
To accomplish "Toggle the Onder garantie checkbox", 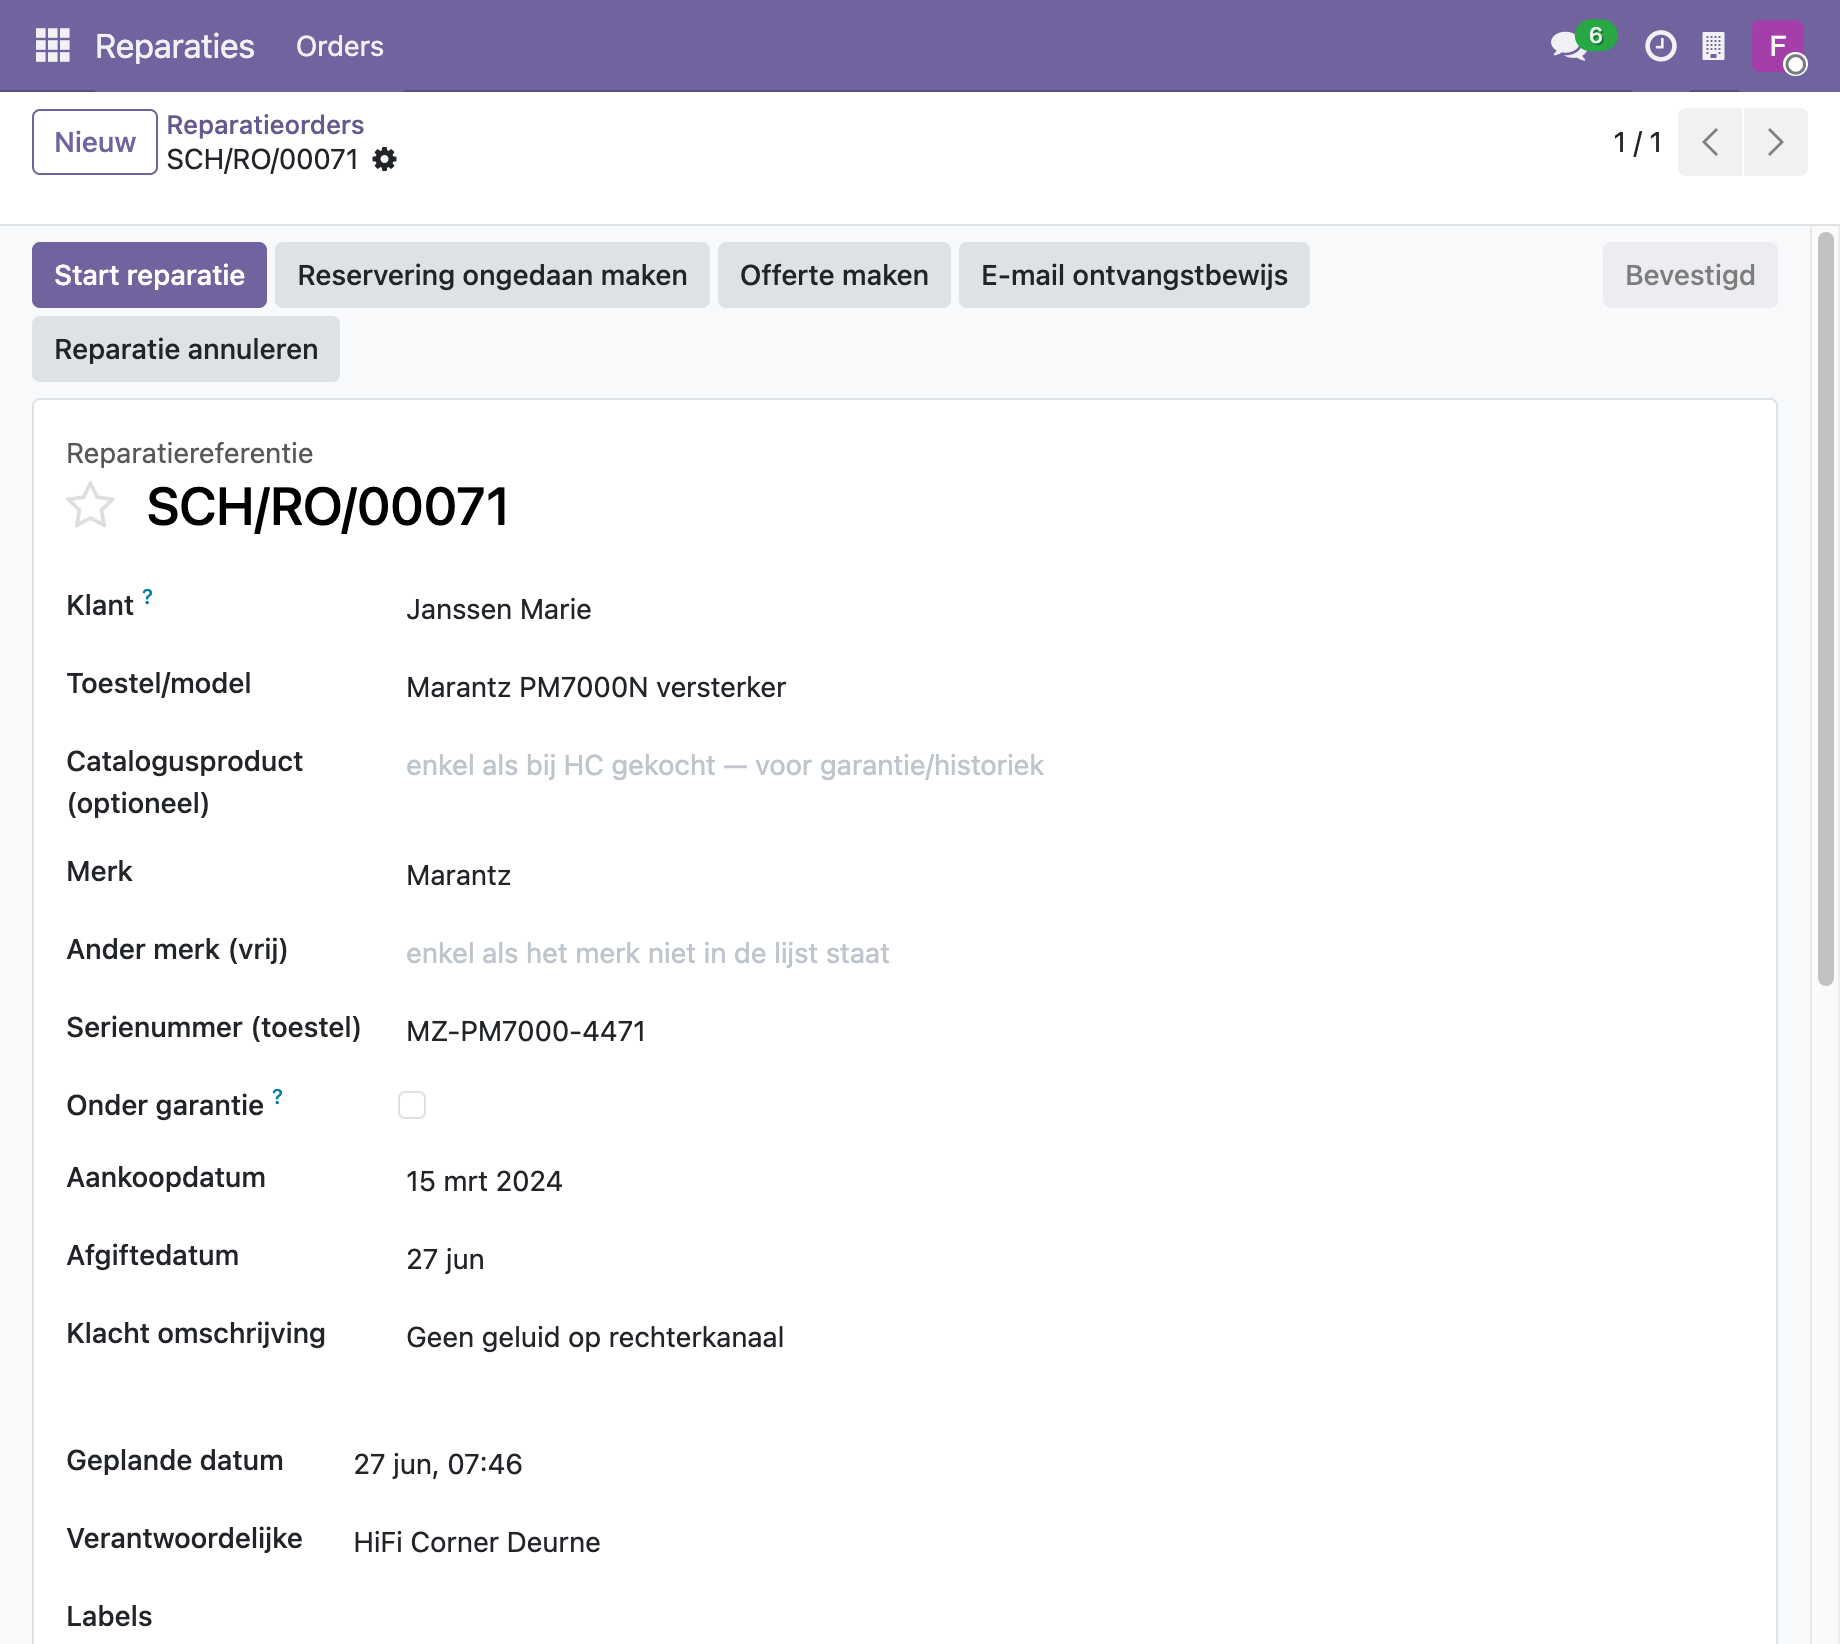I will click(412, 1105).
